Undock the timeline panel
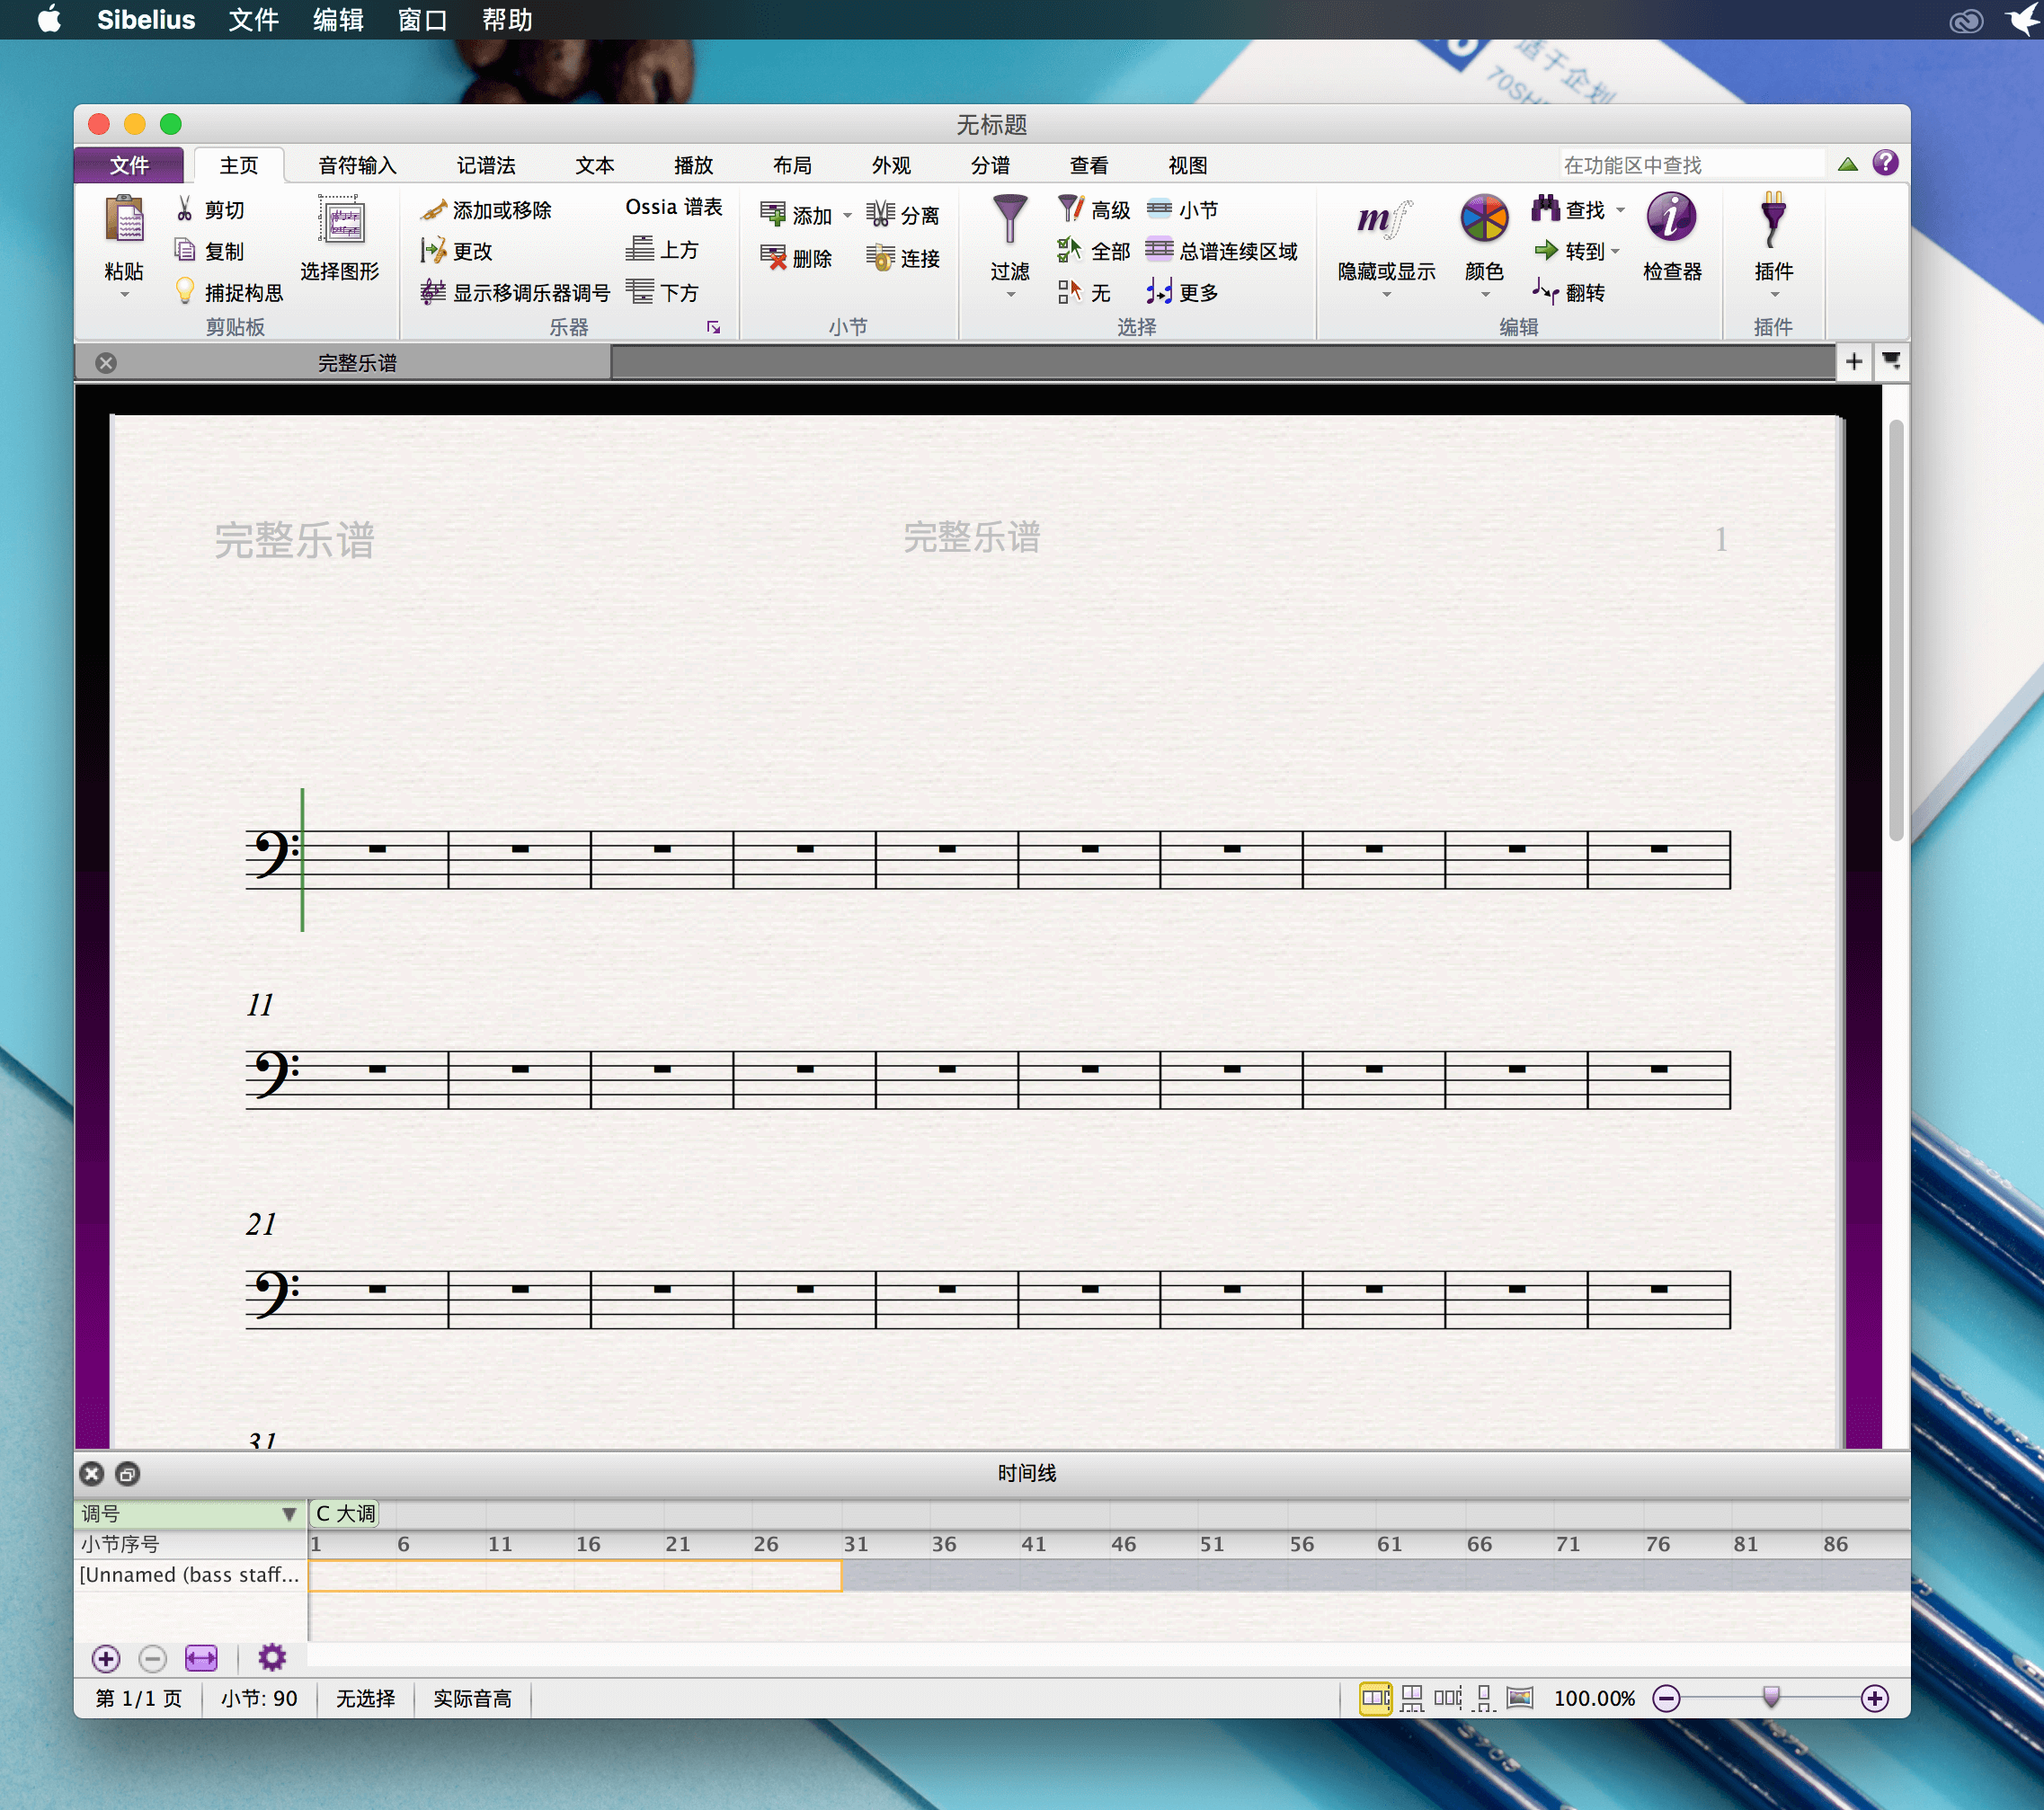Screen dimensions: 2044x1810 point(127,1473)
